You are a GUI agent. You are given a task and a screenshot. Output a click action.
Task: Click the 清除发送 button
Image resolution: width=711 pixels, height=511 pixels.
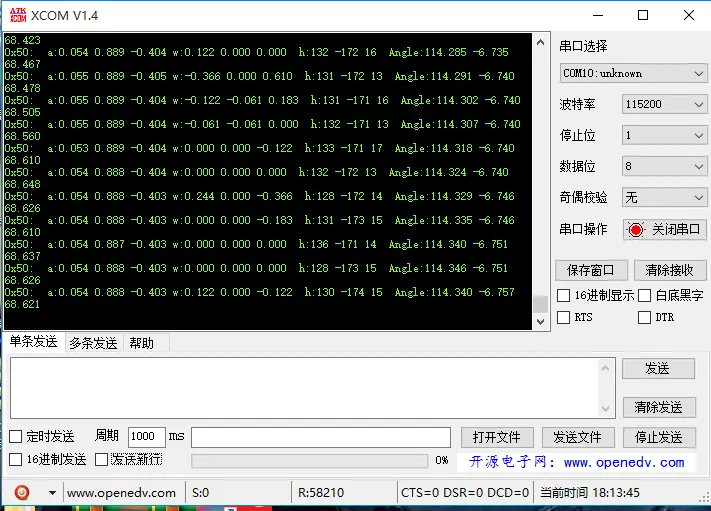click(x=658, y=407)
